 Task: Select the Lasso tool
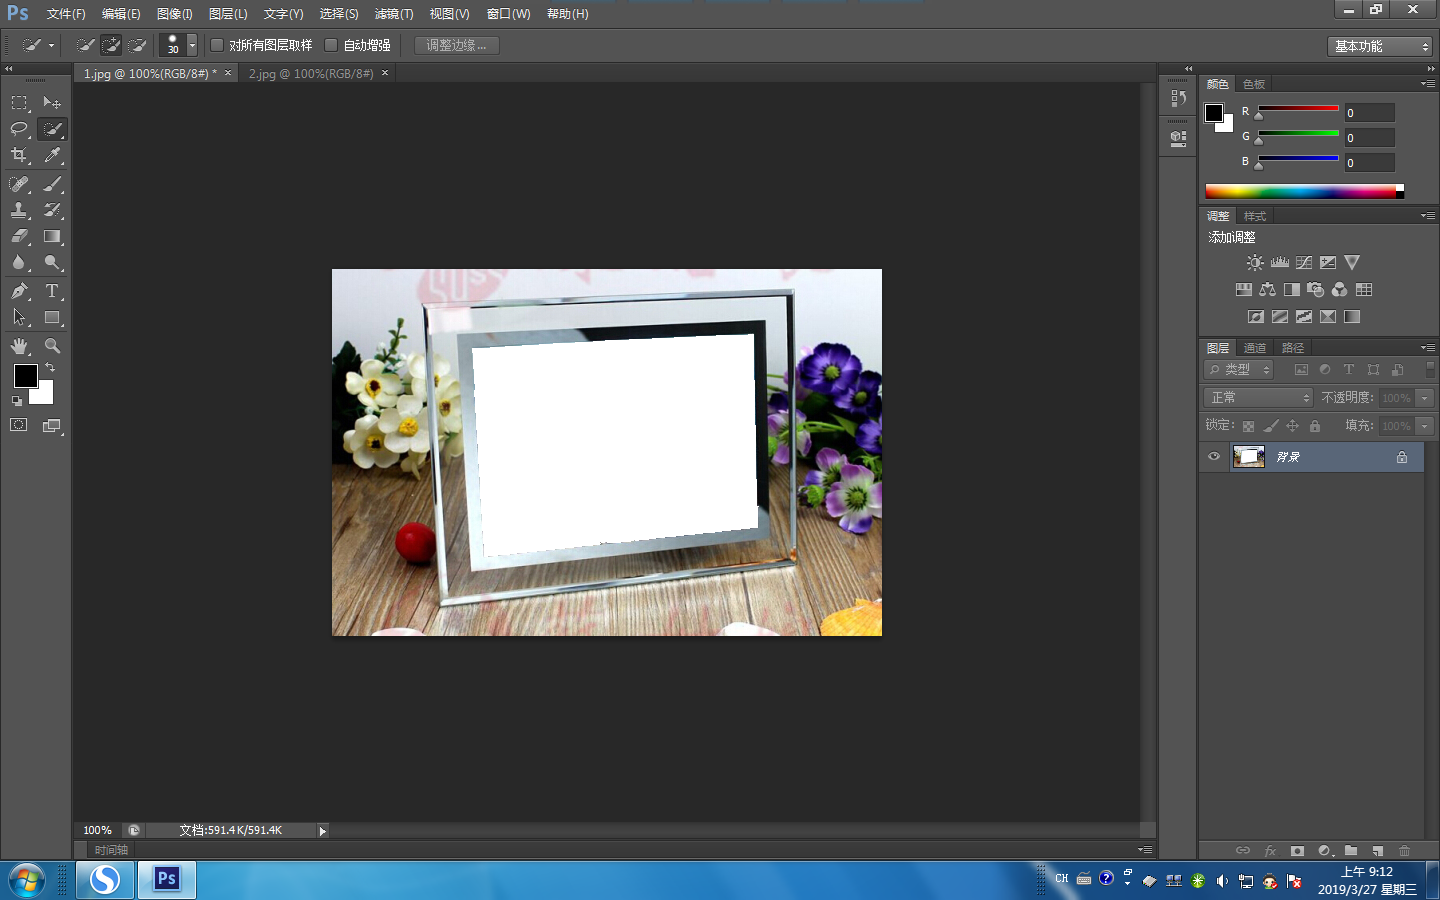click(x=19, y=129)
